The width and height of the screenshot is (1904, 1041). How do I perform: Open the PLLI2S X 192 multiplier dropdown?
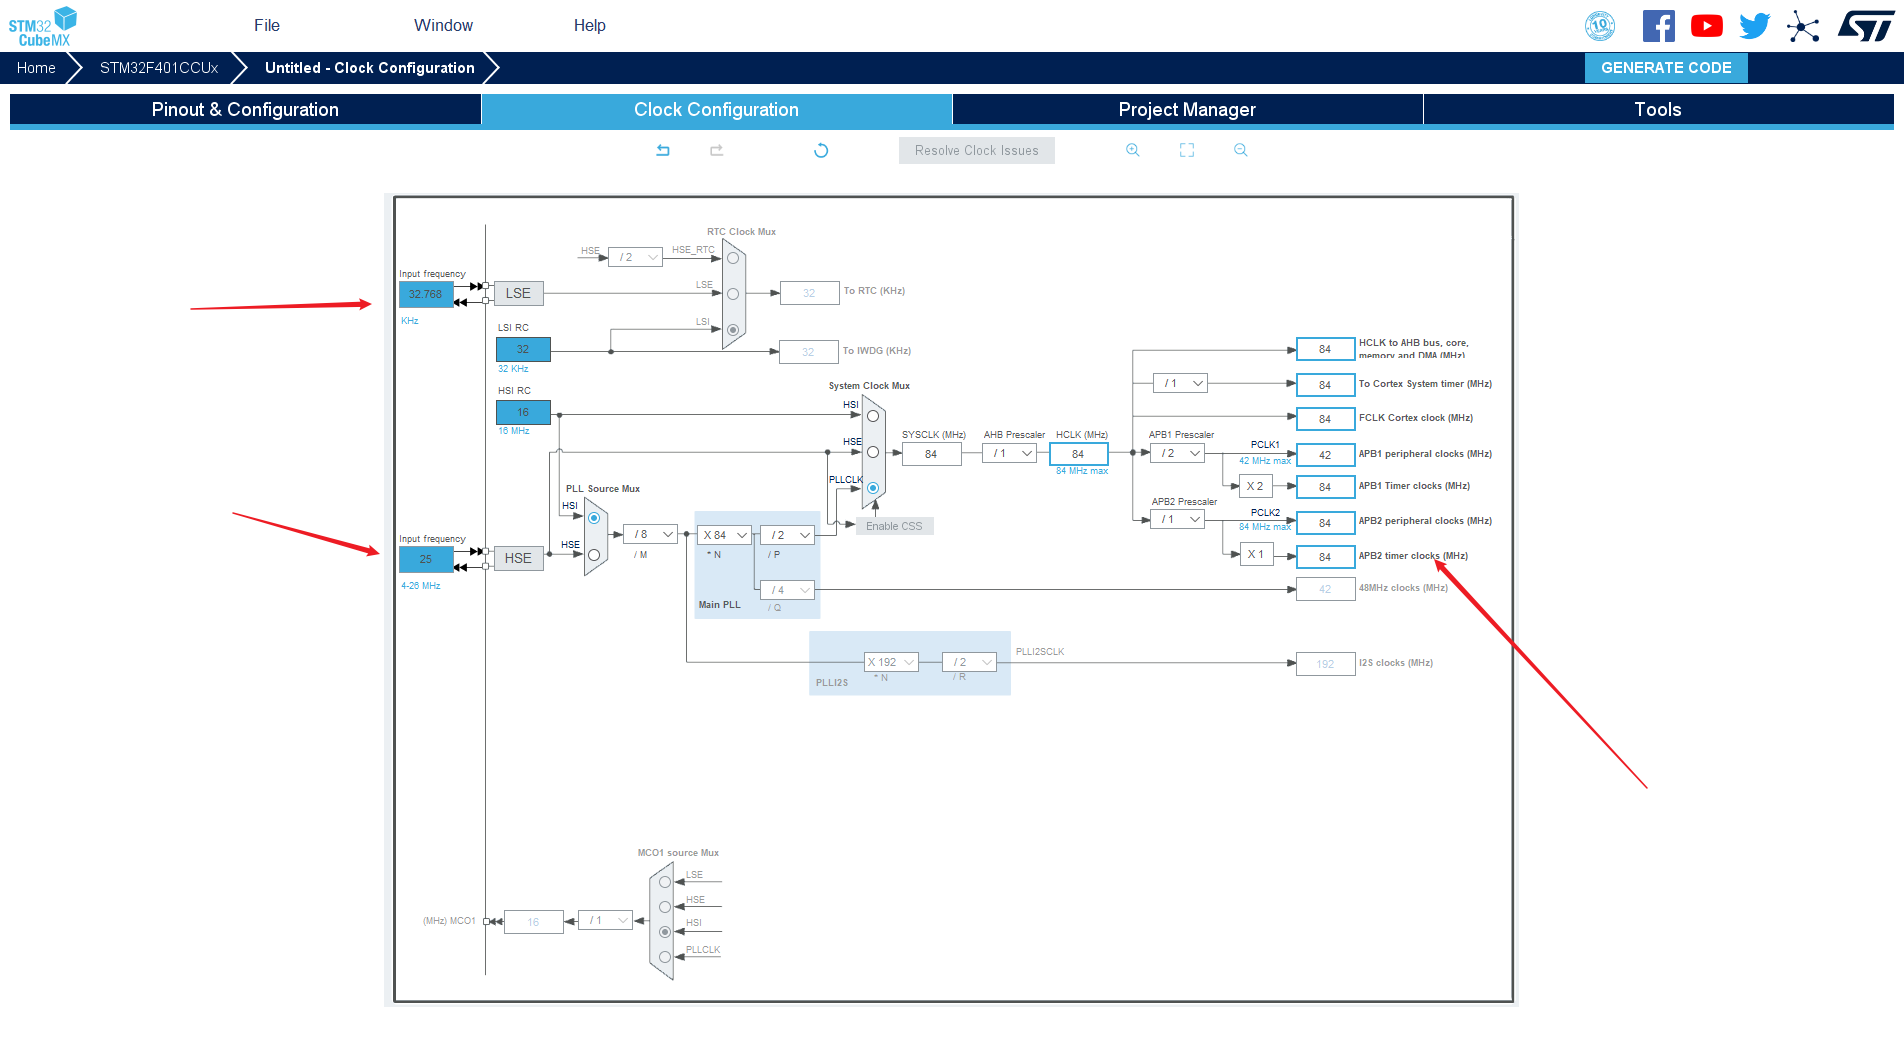coord(891,662)
